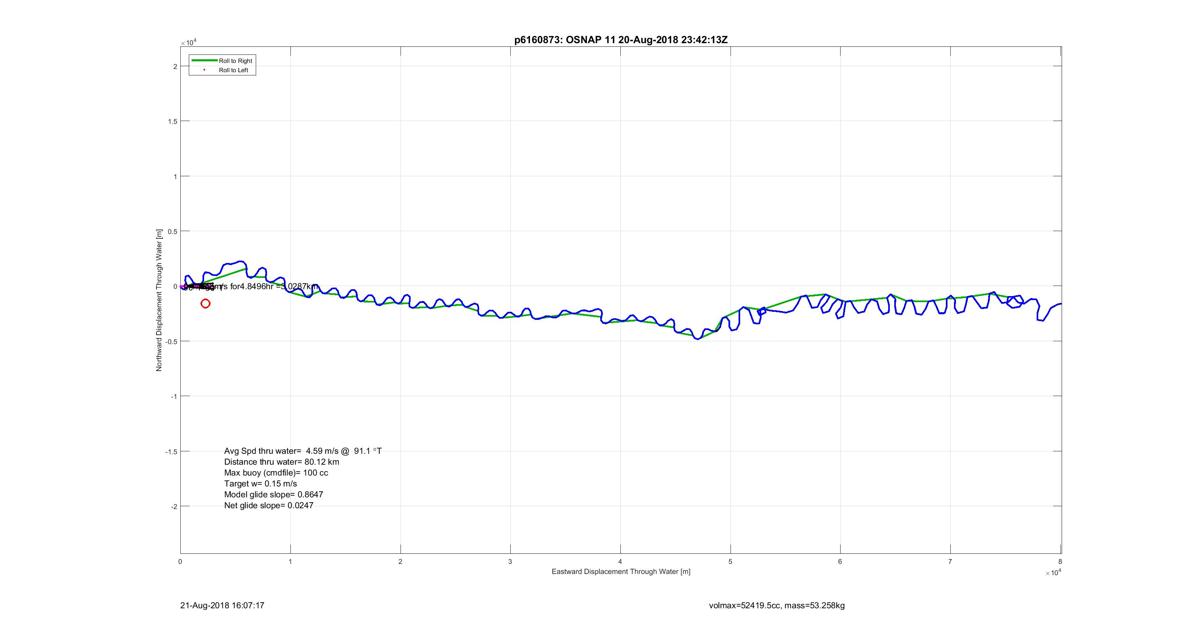Click x-axis tick label '3'

pyautogui.click(x=511, y=563)
